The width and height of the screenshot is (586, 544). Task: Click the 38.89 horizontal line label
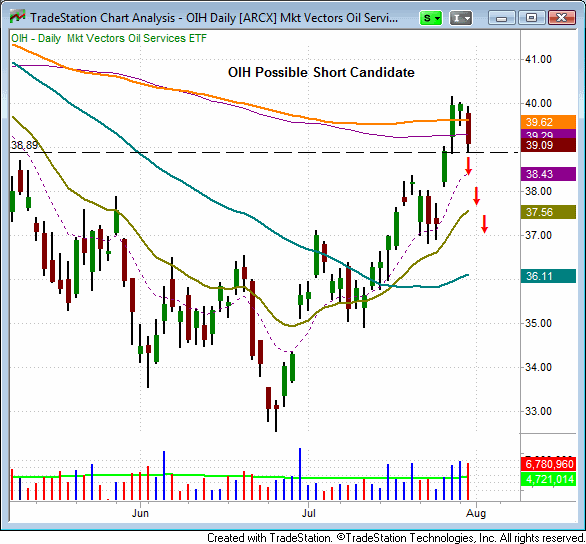[24, 145]
